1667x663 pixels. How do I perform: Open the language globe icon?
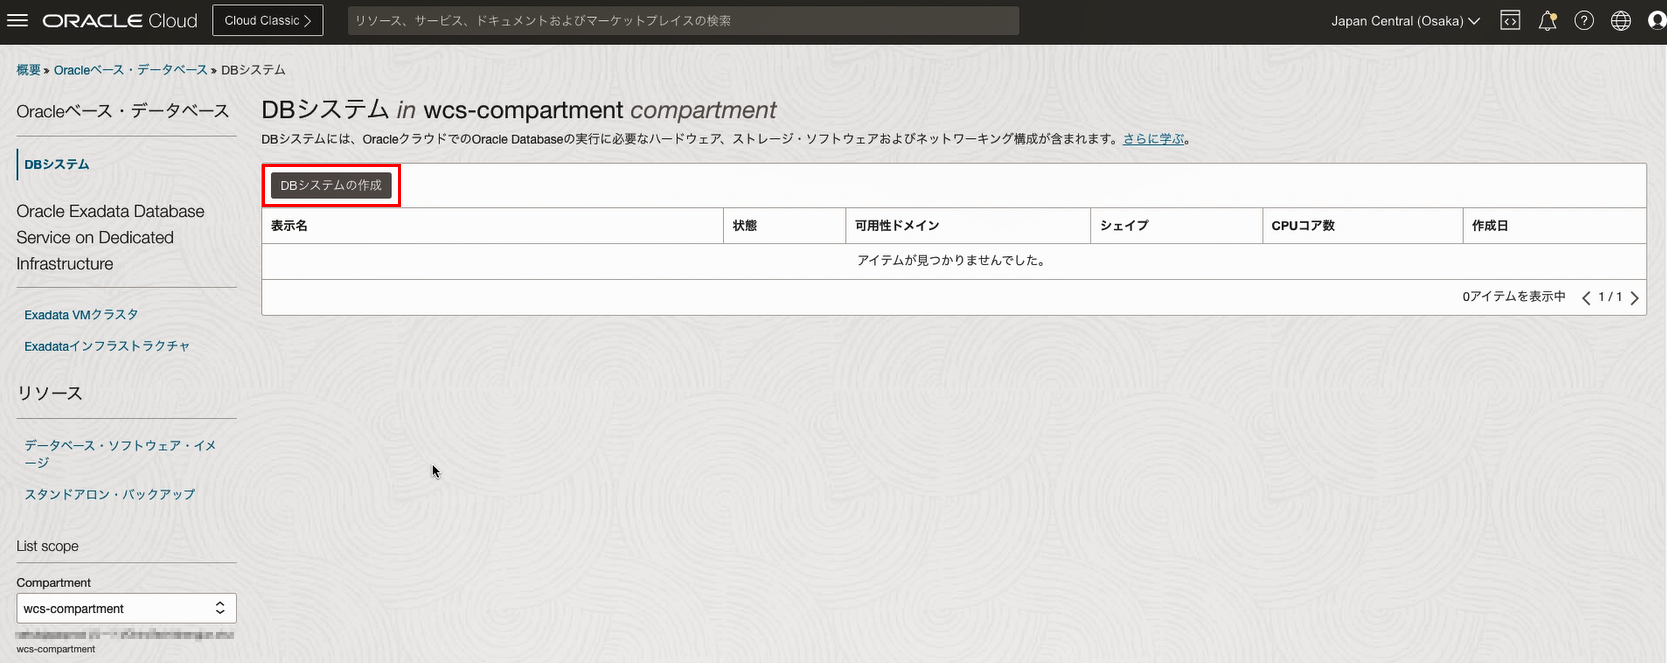click(x=1621, y=21)
